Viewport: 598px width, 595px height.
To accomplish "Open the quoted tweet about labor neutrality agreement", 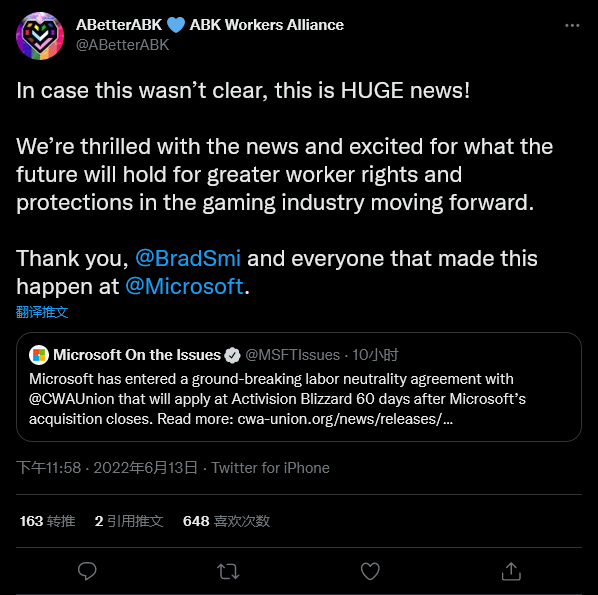I will tap(299, 387).
